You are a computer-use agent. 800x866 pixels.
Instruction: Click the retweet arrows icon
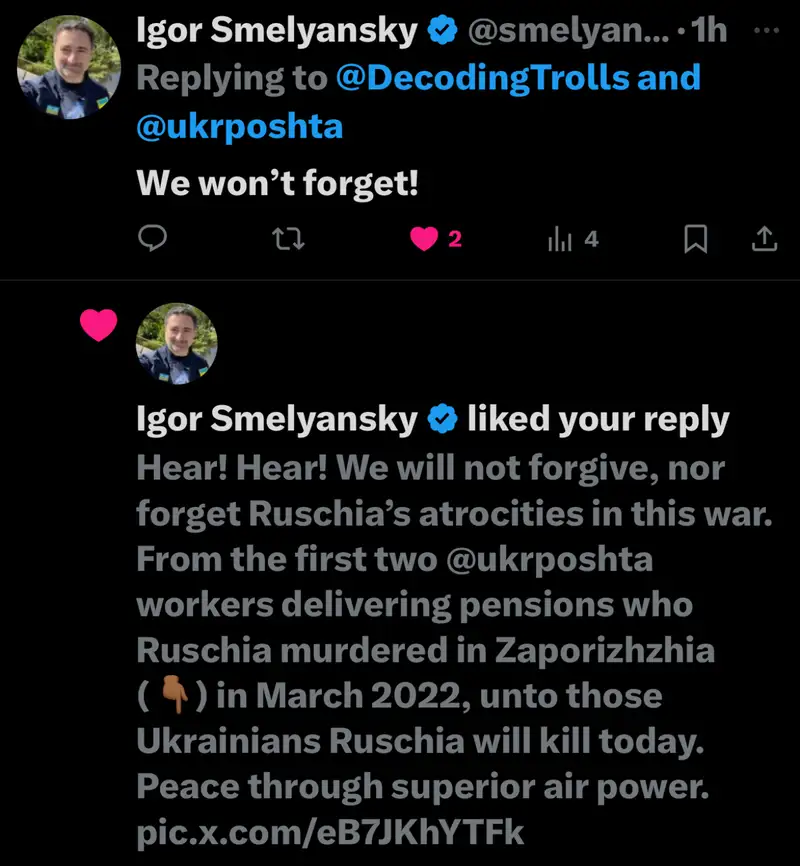(288, 239)
